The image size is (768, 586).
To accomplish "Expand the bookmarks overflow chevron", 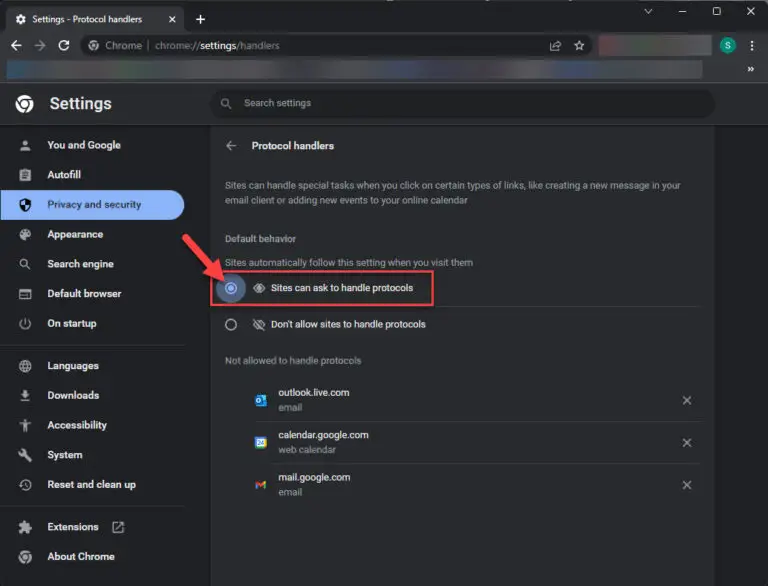I will [750, 69].
